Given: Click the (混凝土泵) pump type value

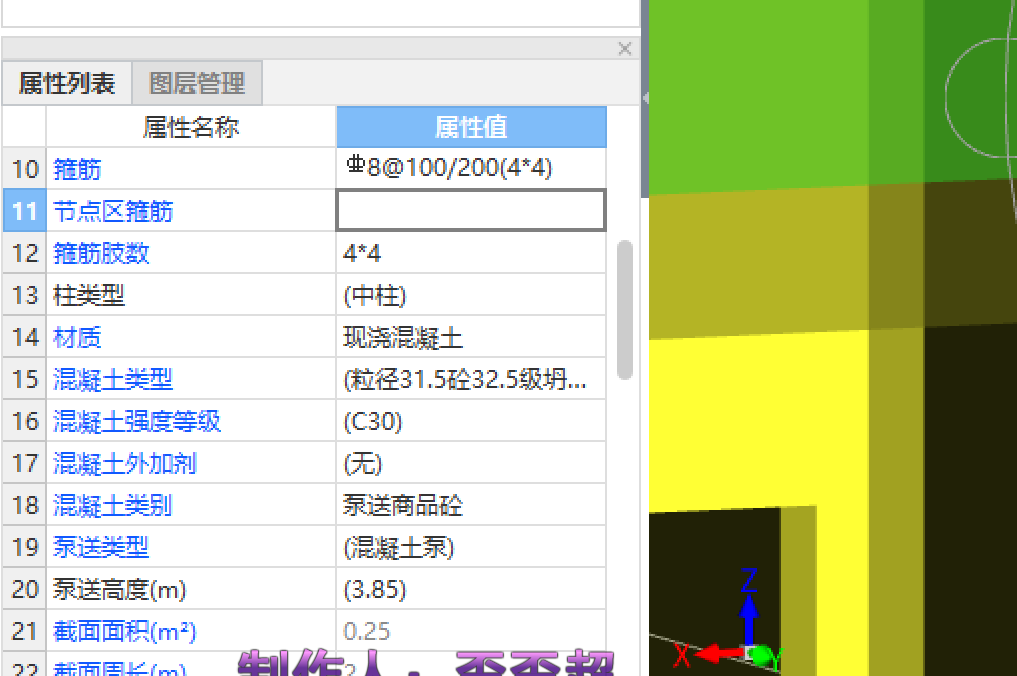Looking at the screenshot, I should [x=472, y=547].
